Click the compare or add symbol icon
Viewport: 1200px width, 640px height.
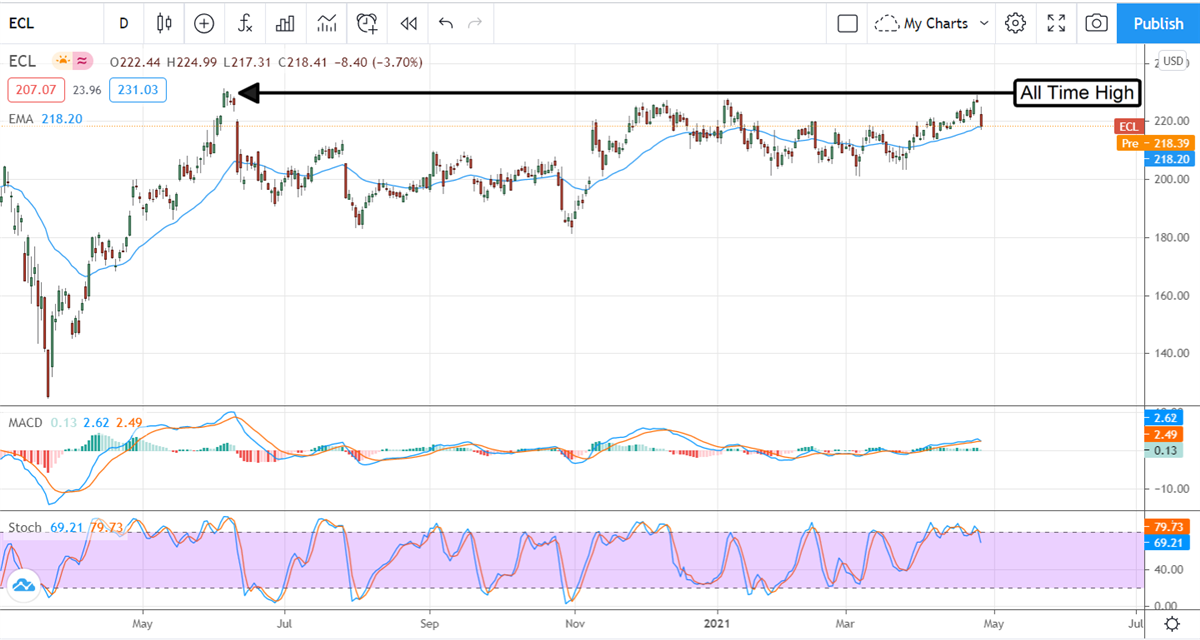[204, 23]
